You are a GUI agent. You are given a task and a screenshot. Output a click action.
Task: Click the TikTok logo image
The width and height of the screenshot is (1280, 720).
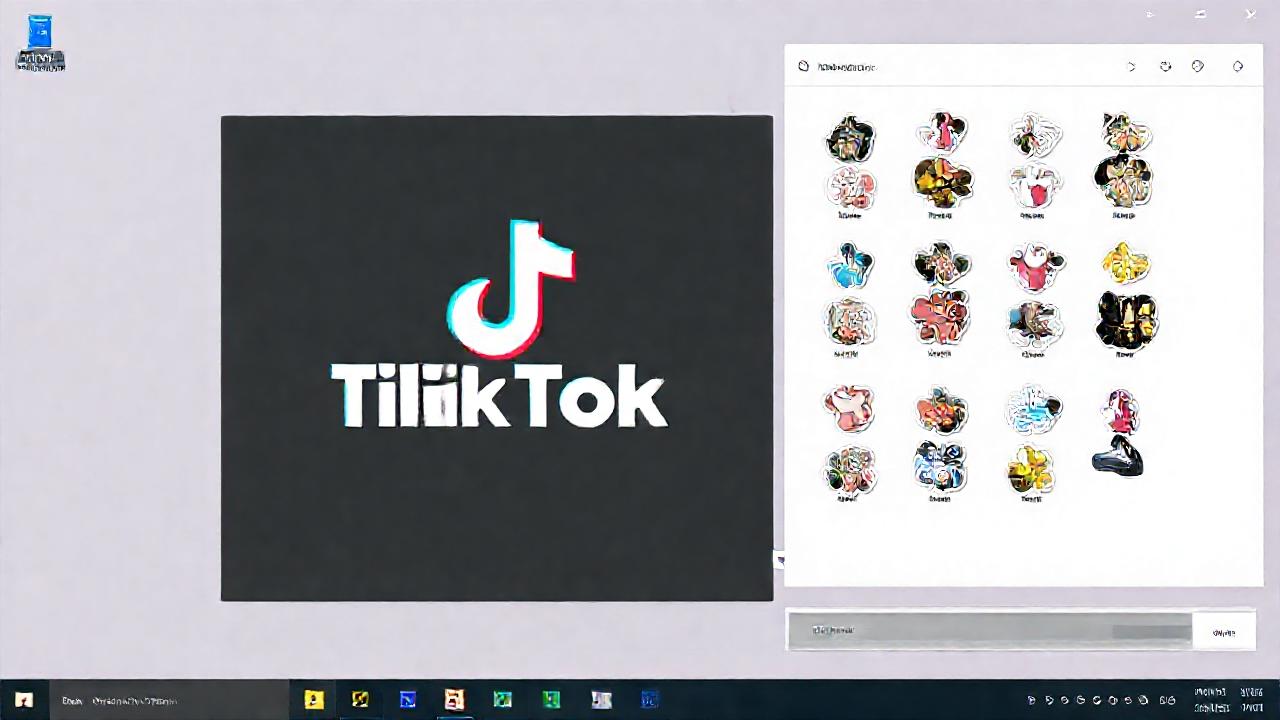(x=497, y=358)
